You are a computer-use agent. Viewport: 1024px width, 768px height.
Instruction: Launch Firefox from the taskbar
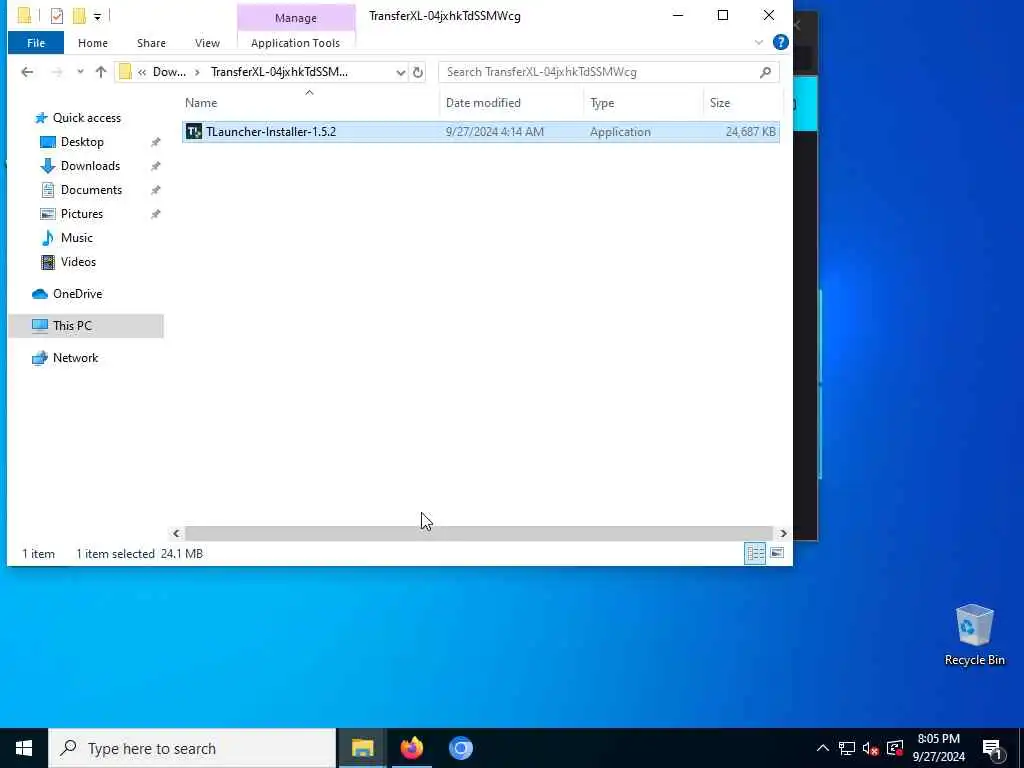(x=411, y=748)
